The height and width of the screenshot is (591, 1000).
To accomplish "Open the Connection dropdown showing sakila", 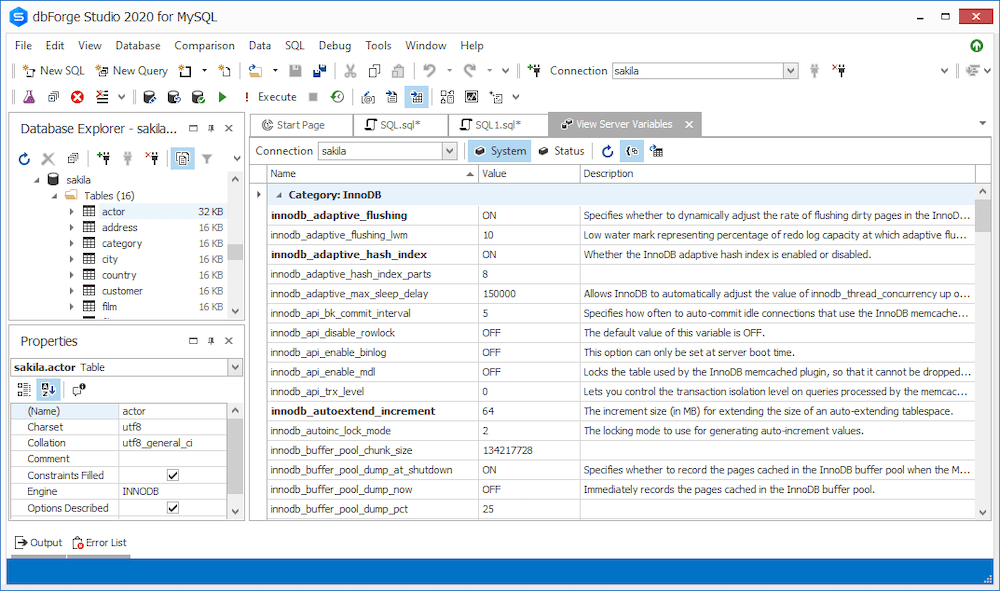I will pos(790,70).
